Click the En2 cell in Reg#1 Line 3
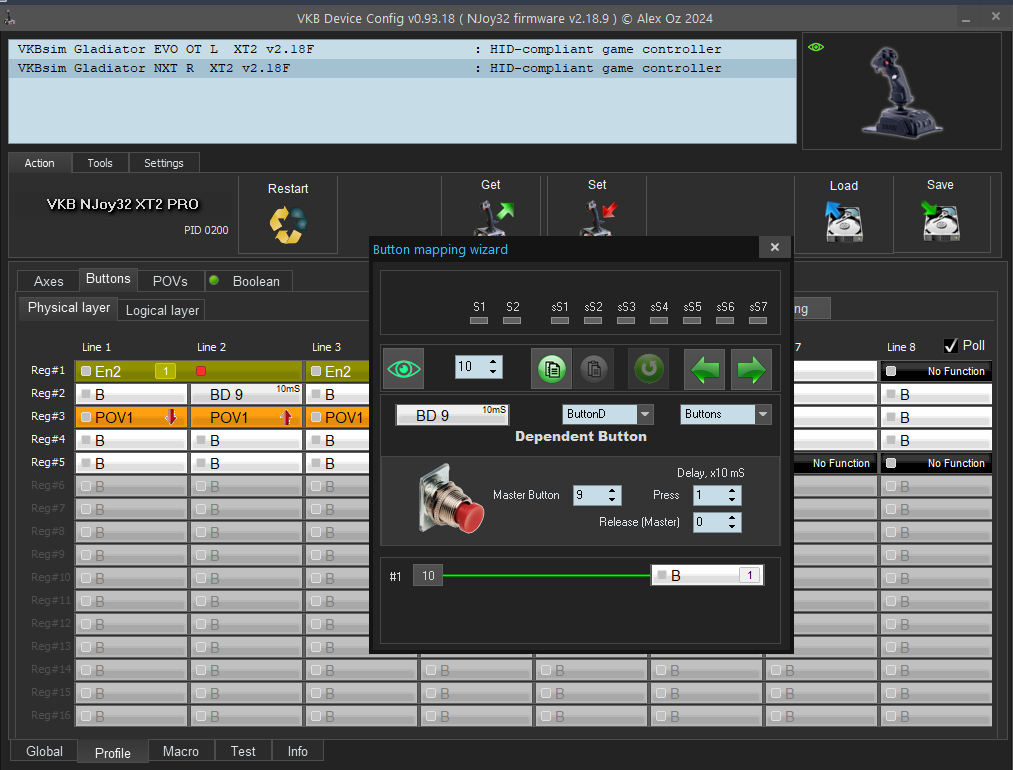This screenshot has height=770, width=1013. point(337,371)
